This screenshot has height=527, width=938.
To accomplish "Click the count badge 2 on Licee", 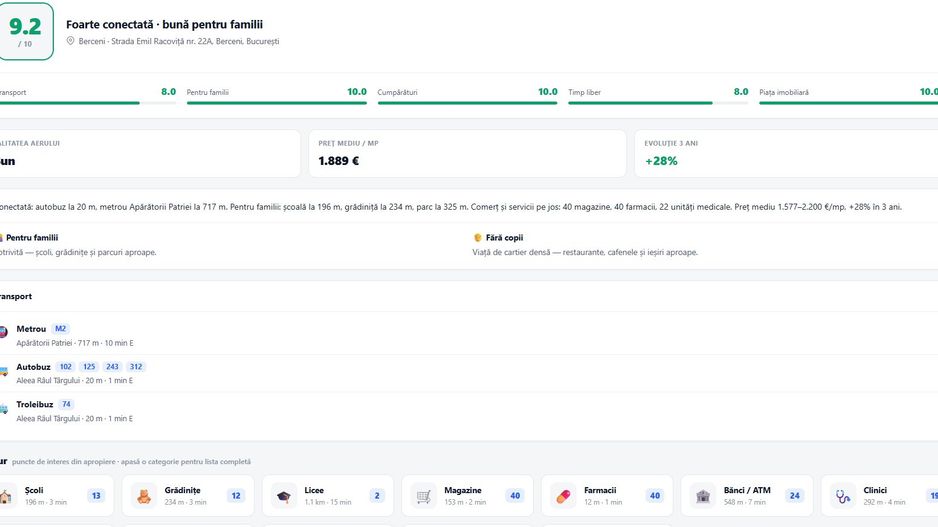I will click(377, 496).
